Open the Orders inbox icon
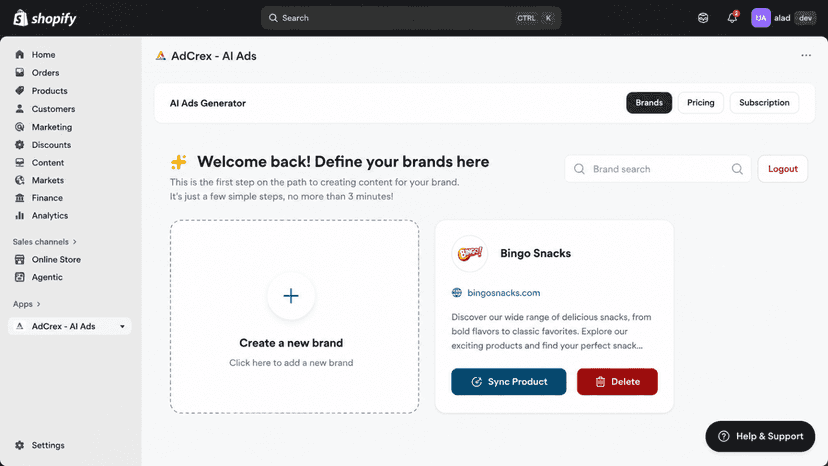828x466 pixels. pos(20,72)
